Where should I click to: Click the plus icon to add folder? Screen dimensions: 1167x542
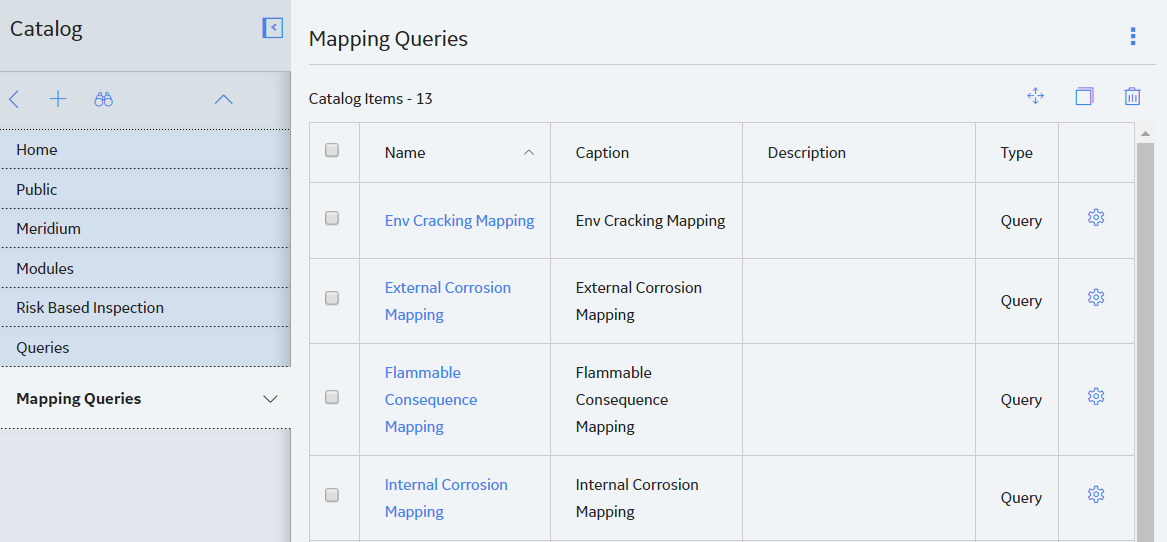(x=58, y=99)
